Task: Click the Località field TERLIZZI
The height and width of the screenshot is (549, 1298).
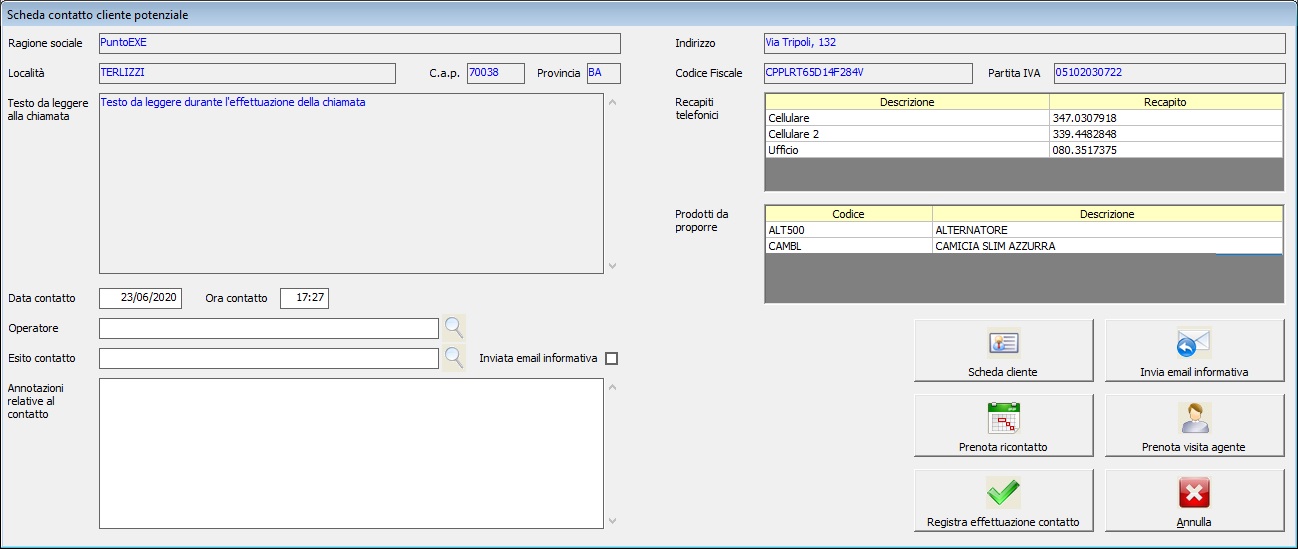Action: pos(248,73)
